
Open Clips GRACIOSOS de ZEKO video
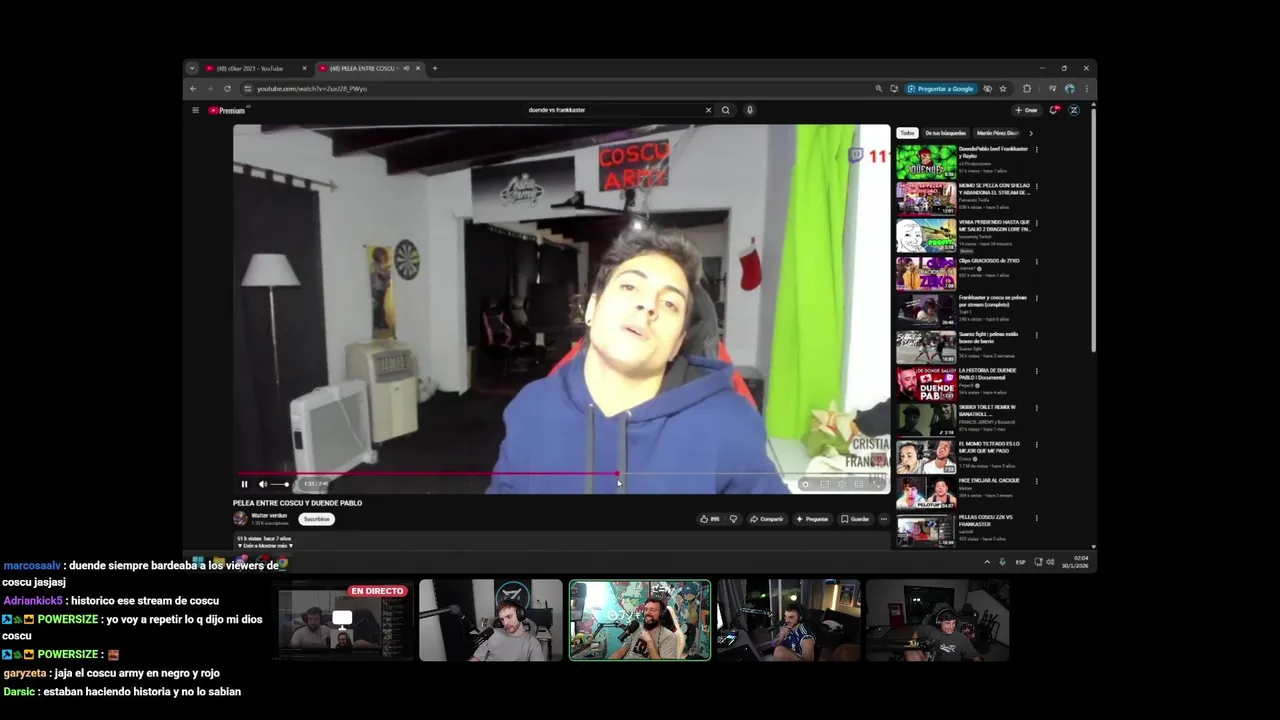(x=926, y=273)
